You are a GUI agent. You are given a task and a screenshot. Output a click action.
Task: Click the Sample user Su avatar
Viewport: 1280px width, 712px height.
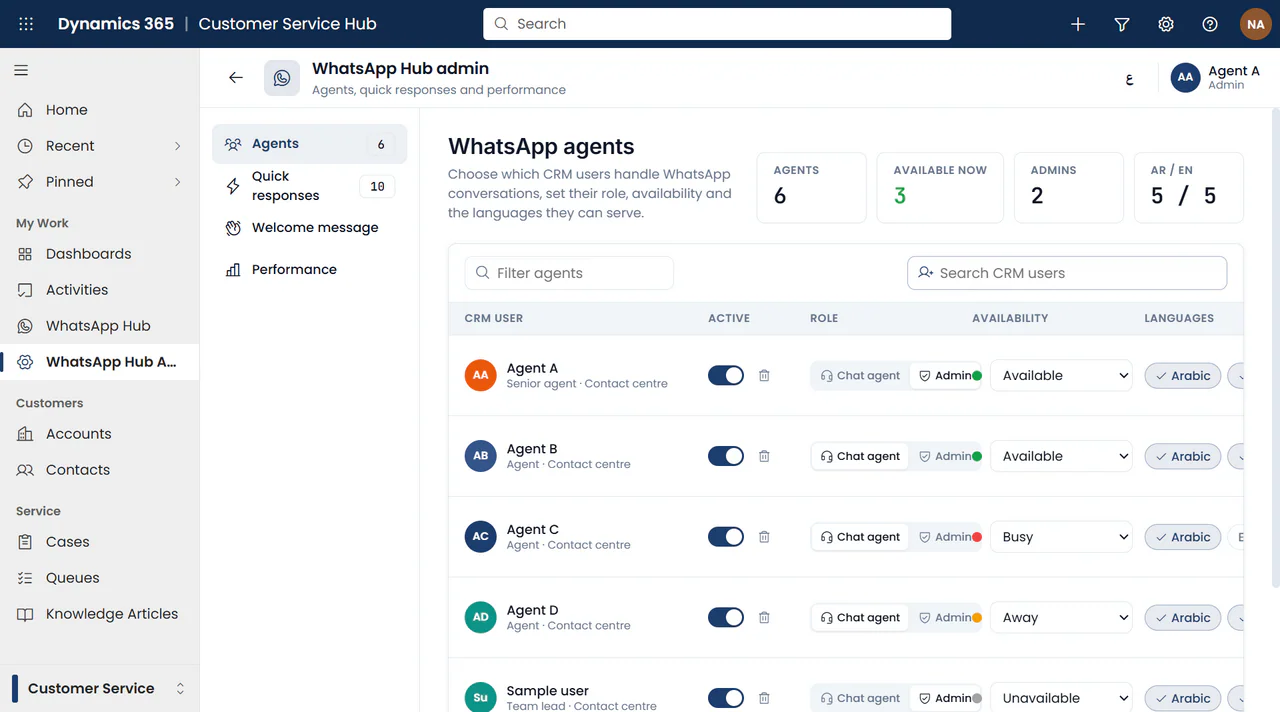[481, 697]
